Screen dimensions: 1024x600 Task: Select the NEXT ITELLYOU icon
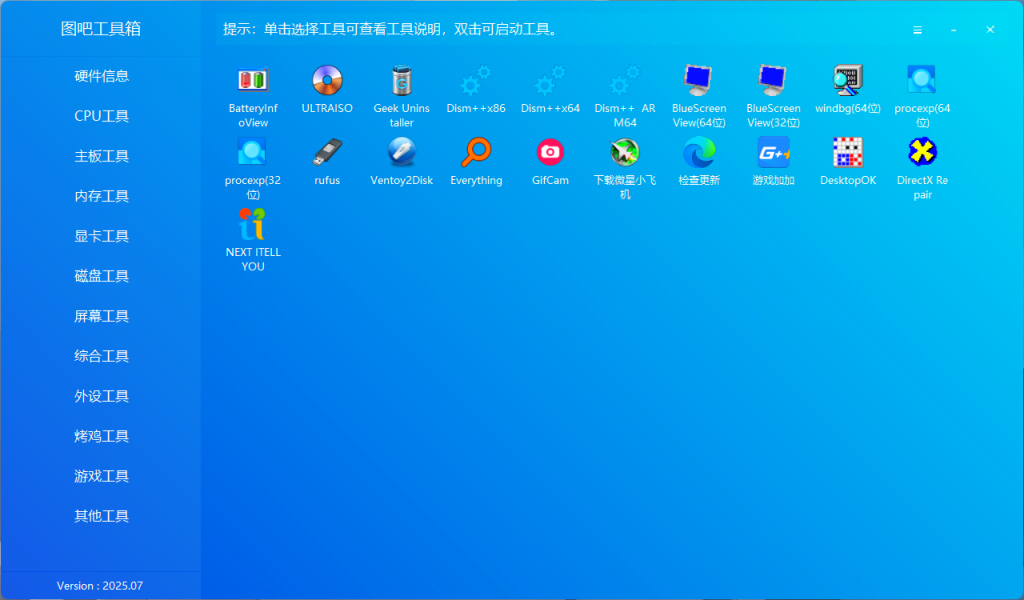[x=253, y=224]
